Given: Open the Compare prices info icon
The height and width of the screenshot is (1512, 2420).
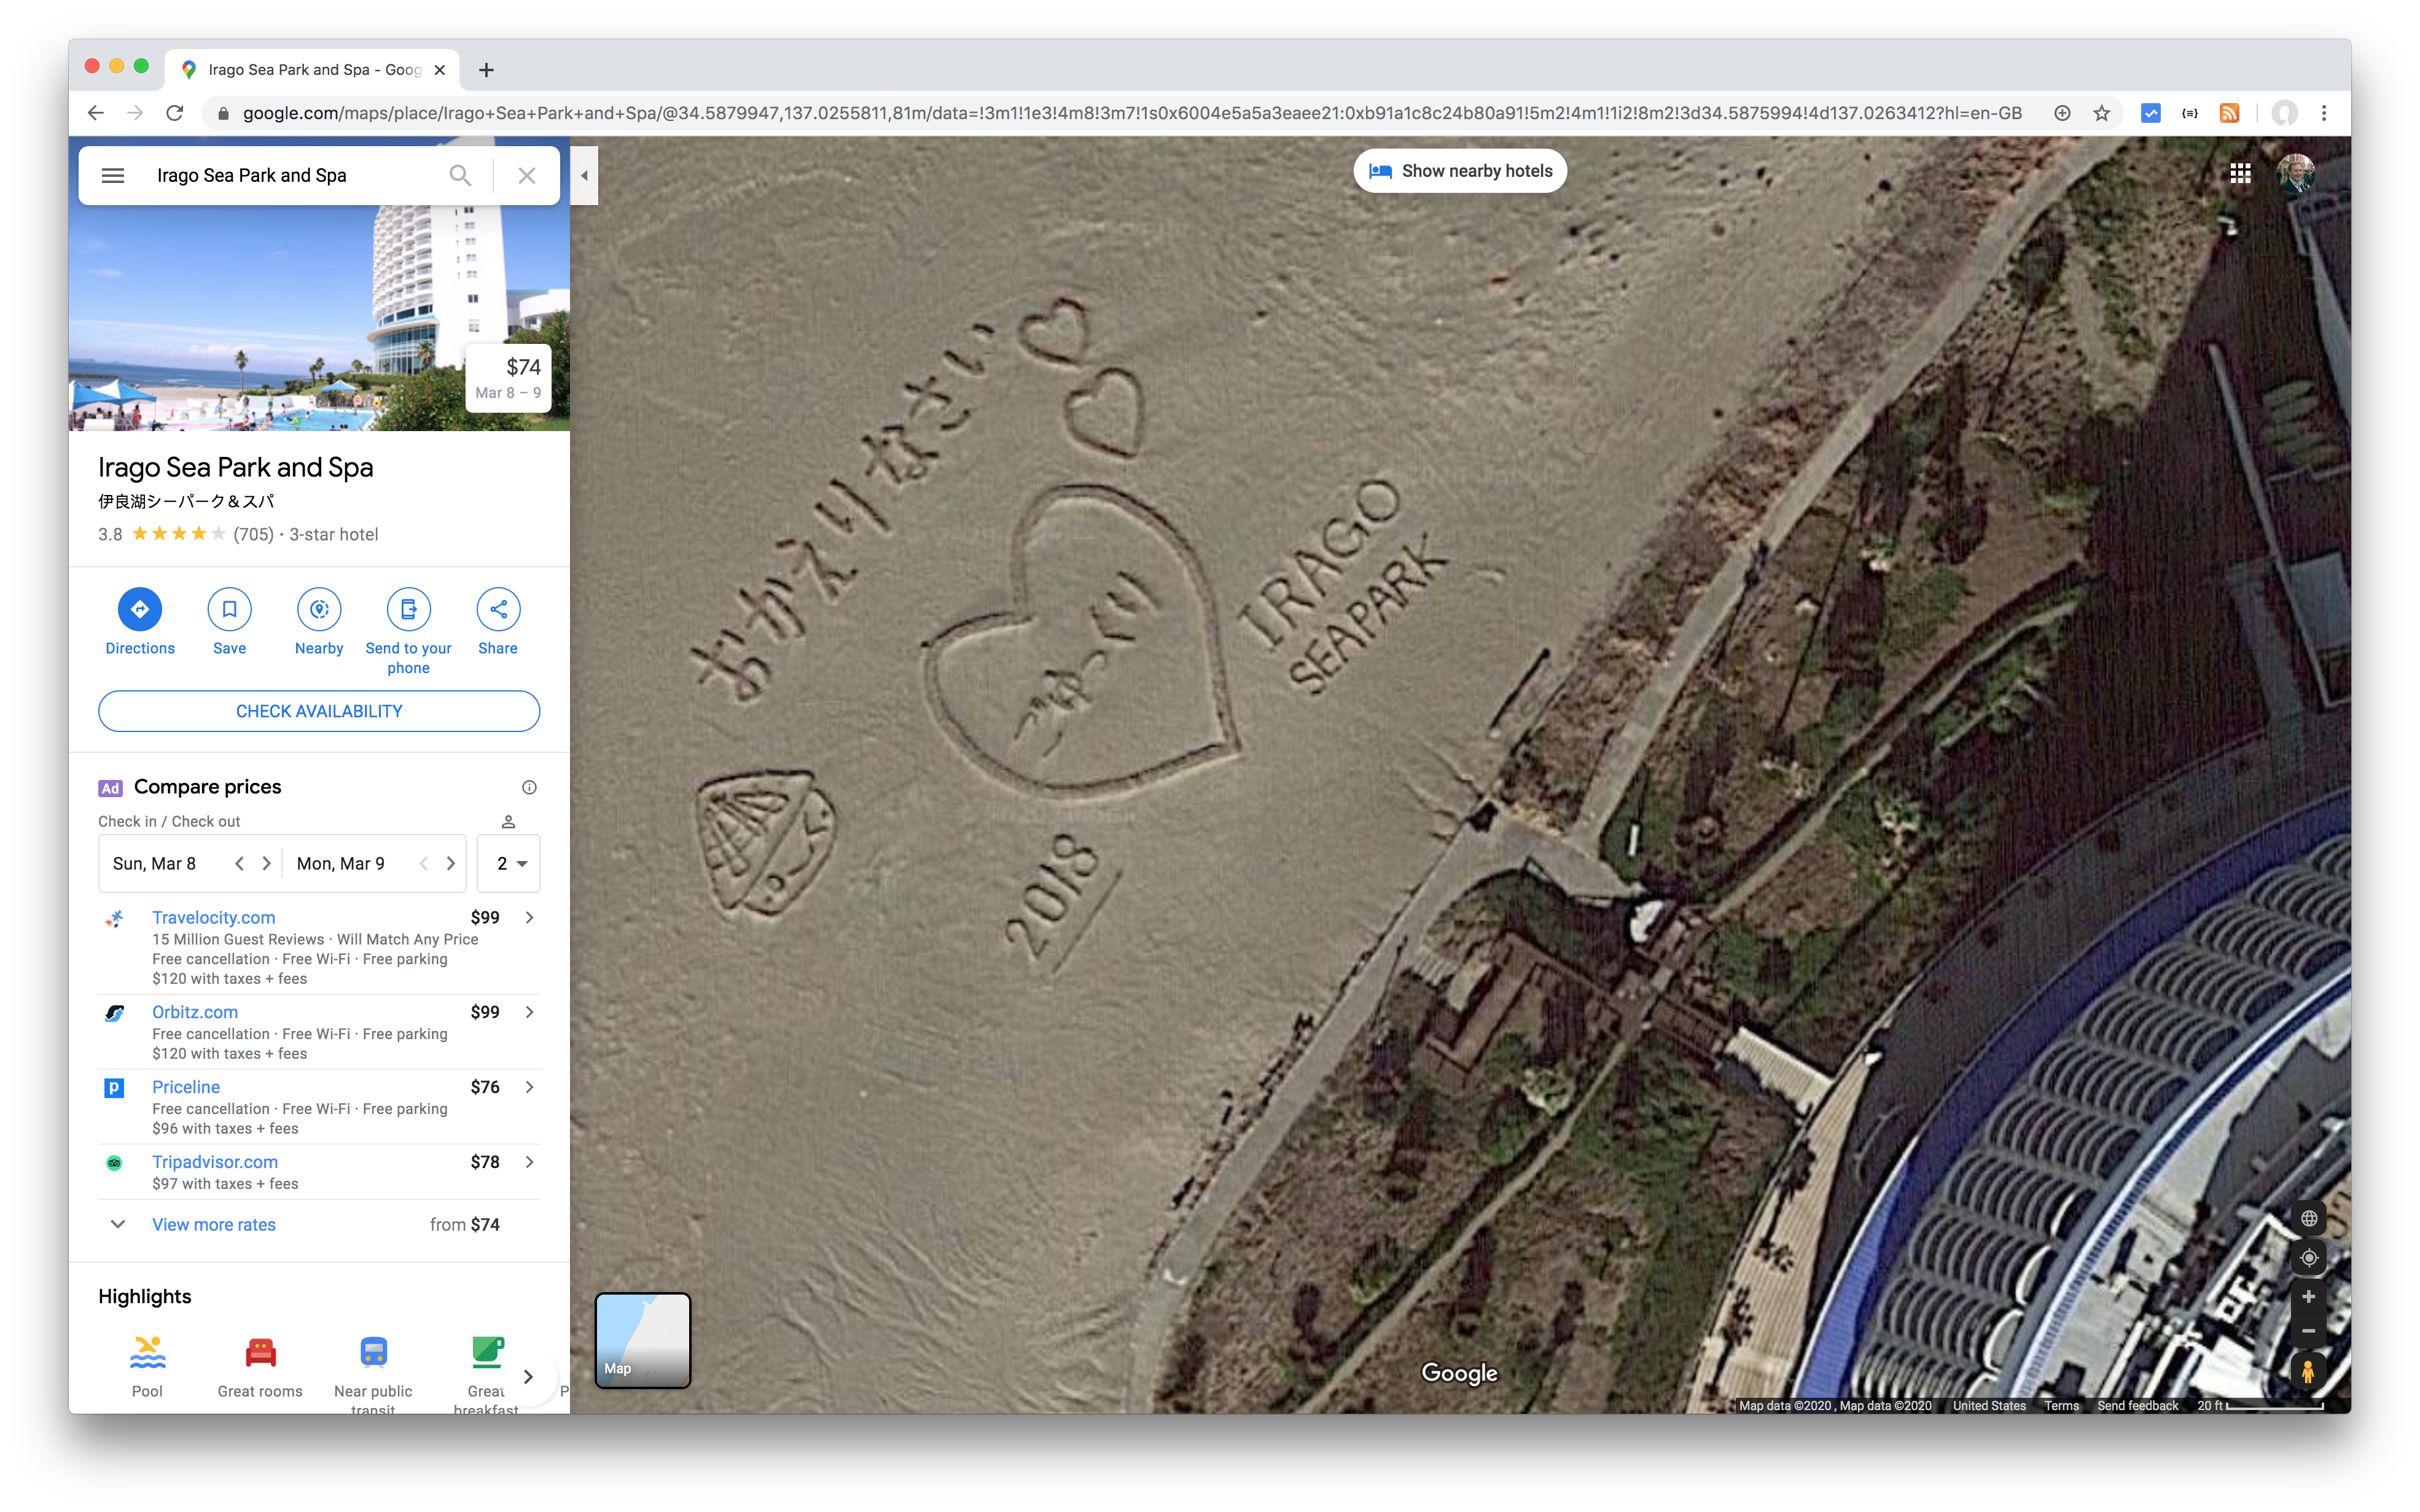Looking at the screenshot, I should pos(529,787).
